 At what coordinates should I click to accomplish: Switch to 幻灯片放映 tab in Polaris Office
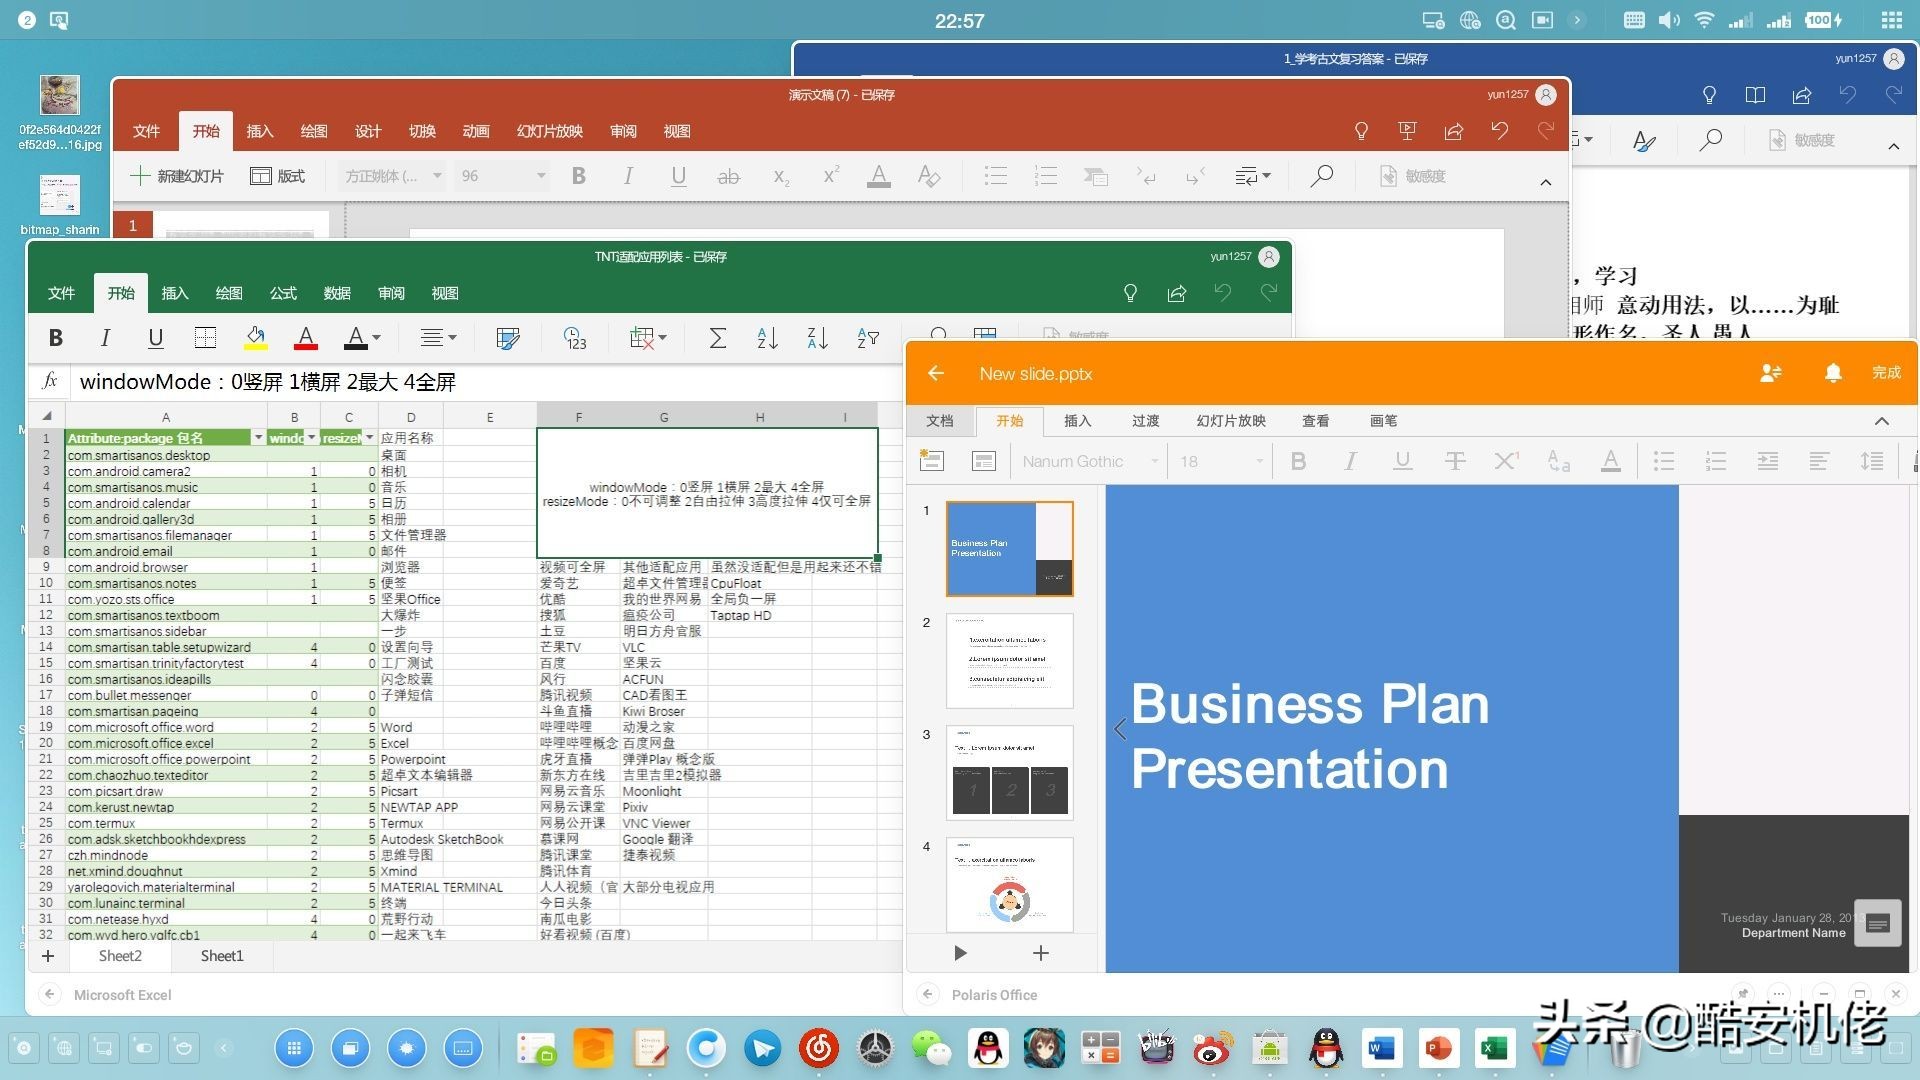click(1230, 421)
